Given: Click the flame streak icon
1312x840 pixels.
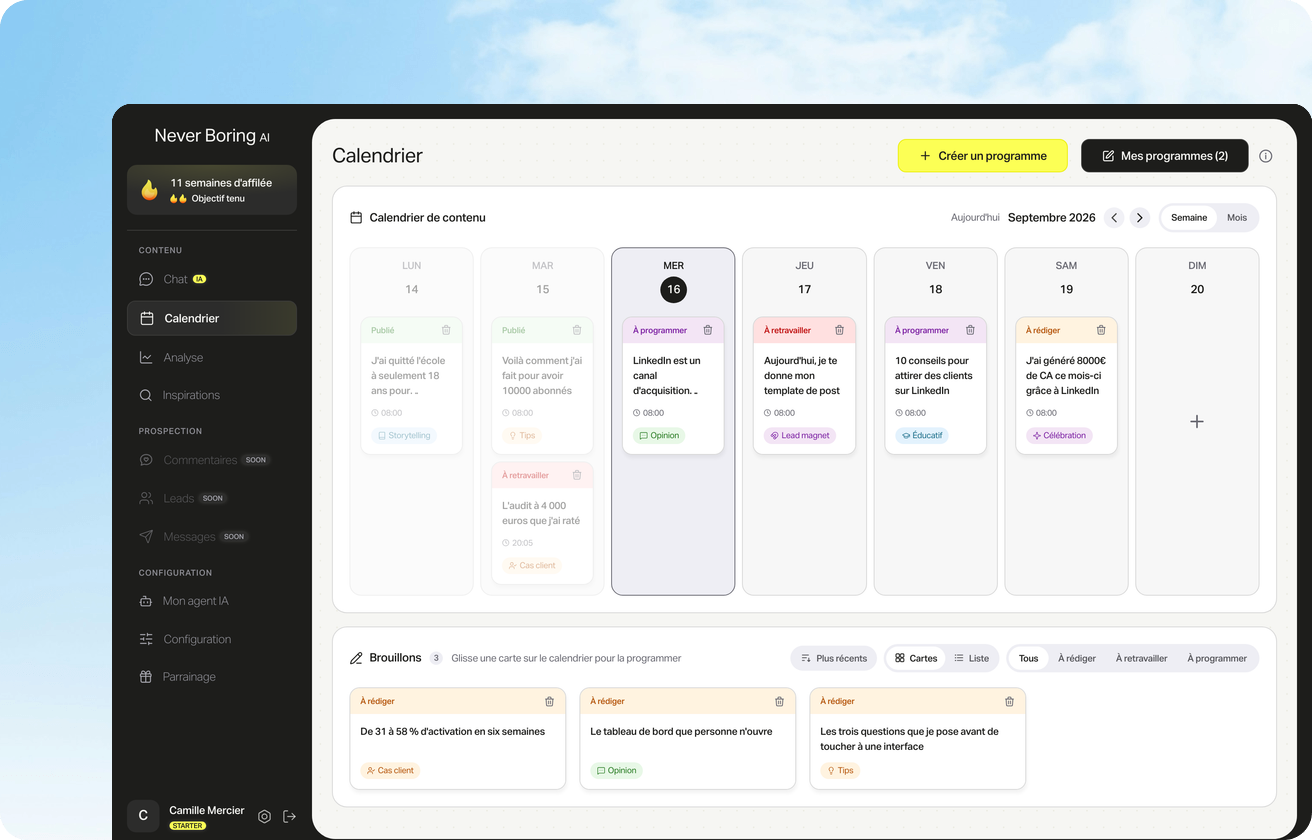Looking at the screenshot, I should 149,190.
